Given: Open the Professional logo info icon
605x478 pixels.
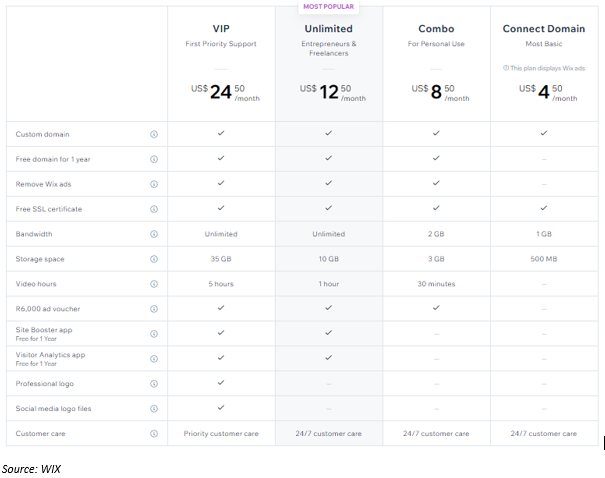Looking at the screenshot, I should point(154,384).
